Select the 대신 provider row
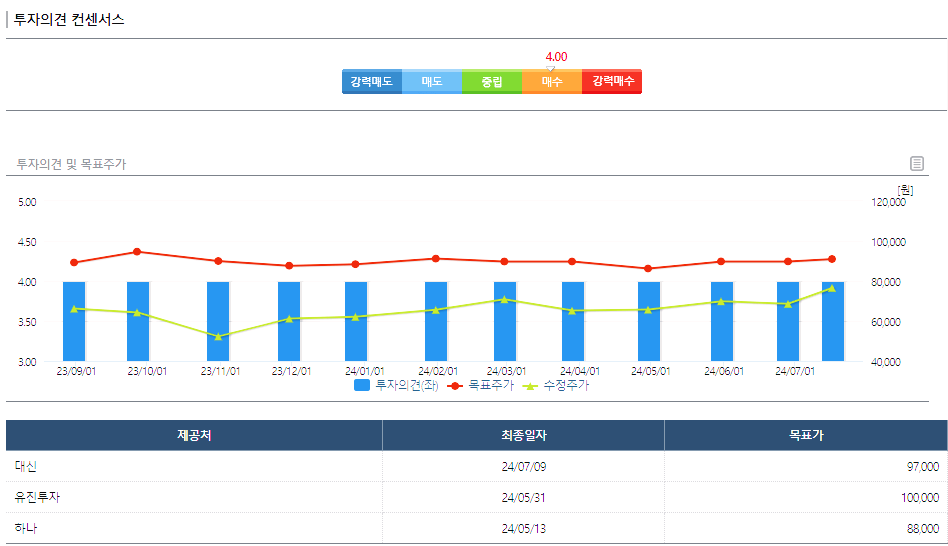This screenshot has width=948, height=546. click(x=476, y=466)
